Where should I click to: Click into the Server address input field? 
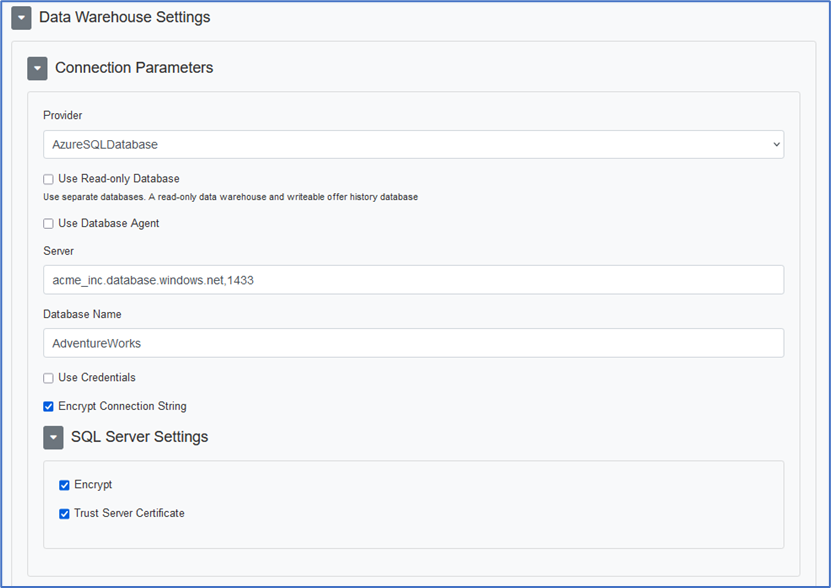413,280
